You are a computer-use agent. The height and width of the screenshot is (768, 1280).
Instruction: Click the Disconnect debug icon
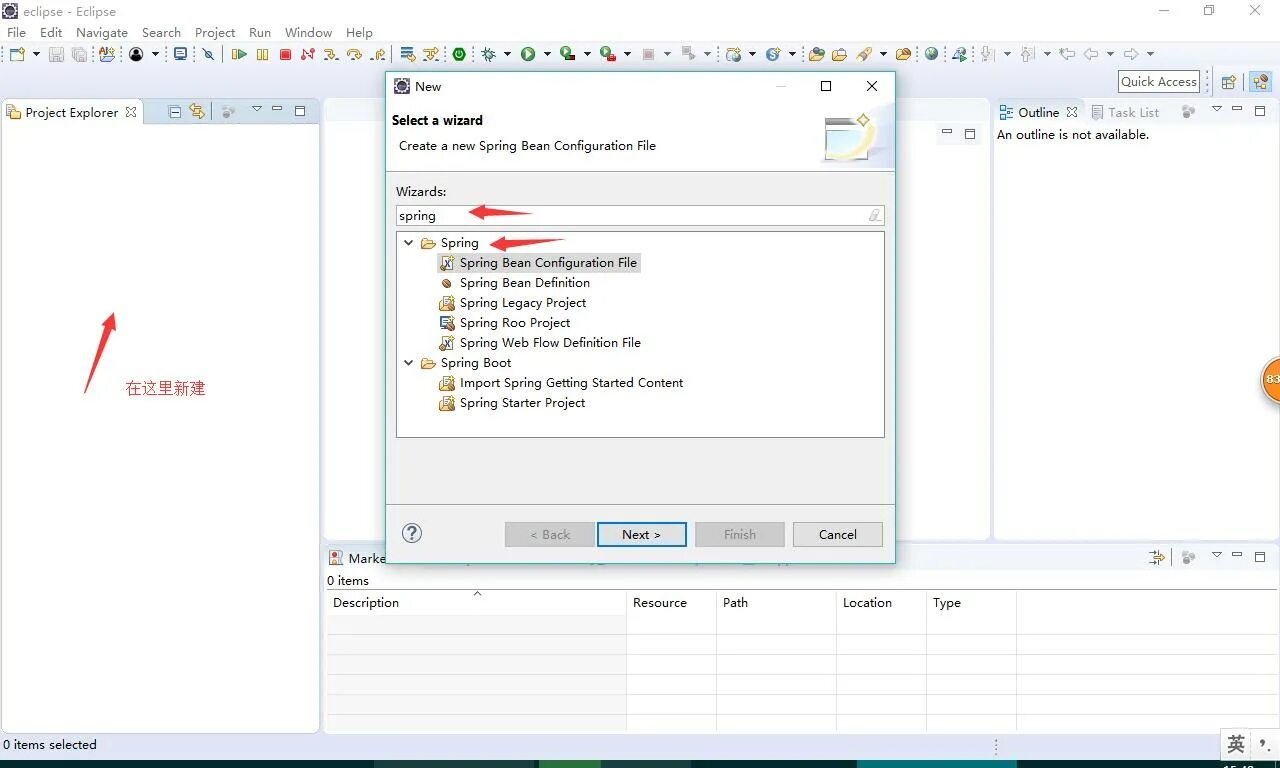[308, 54]
